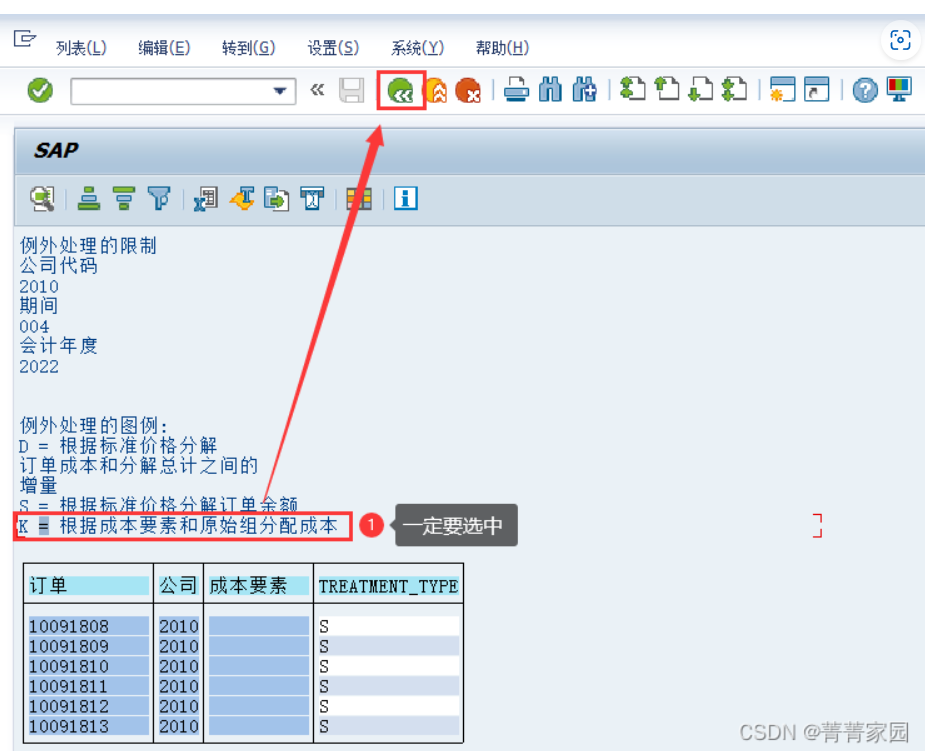Open the 帮助(H) menu
Viewport: 925px width, 751px height.
[502, 48]
